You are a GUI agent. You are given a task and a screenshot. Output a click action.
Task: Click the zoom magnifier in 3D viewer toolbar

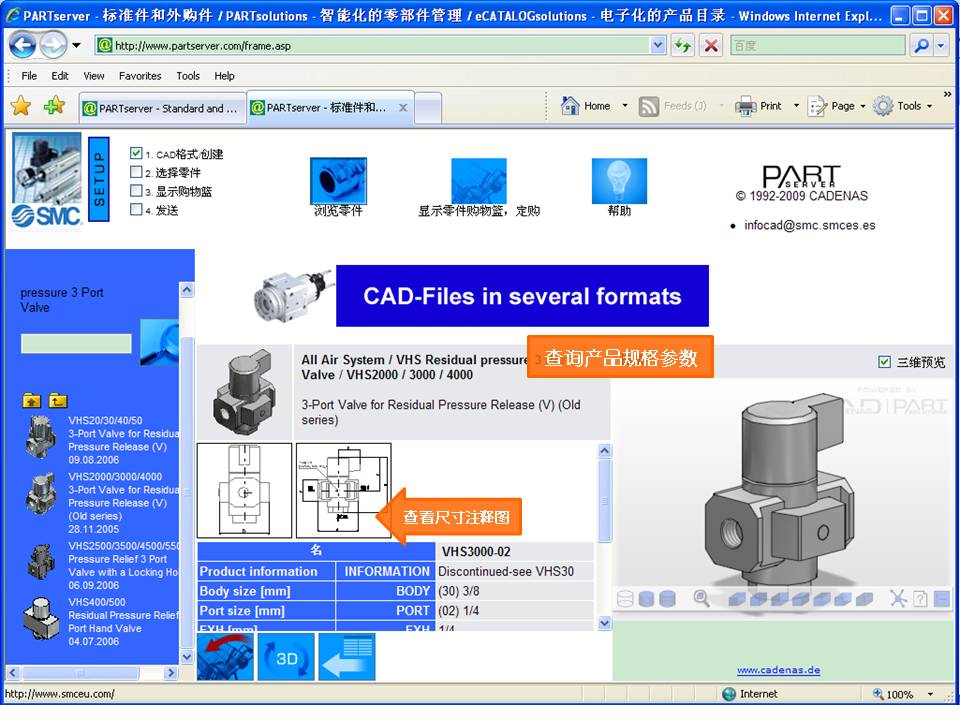(702, 598)
